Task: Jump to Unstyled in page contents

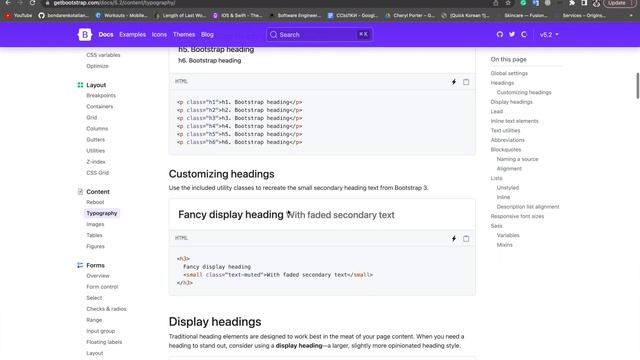Action: tap(508, 188)
